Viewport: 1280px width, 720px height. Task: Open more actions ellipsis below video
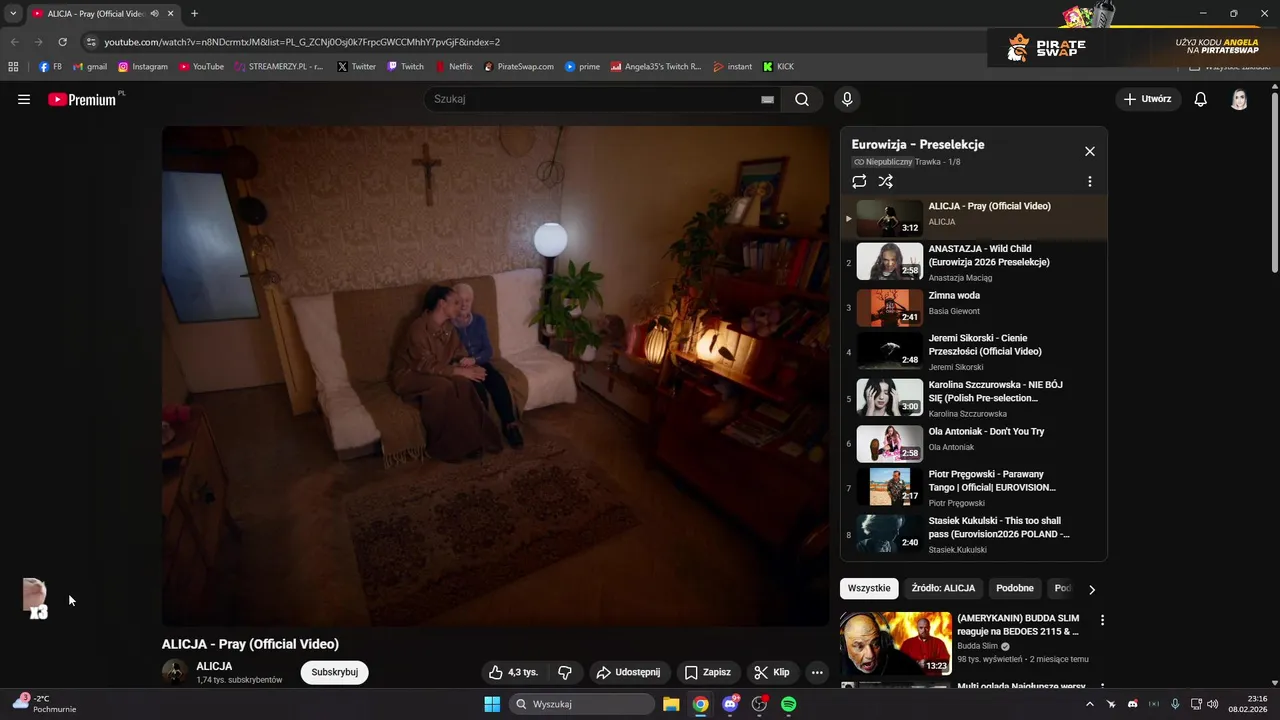tap(817, 672)
